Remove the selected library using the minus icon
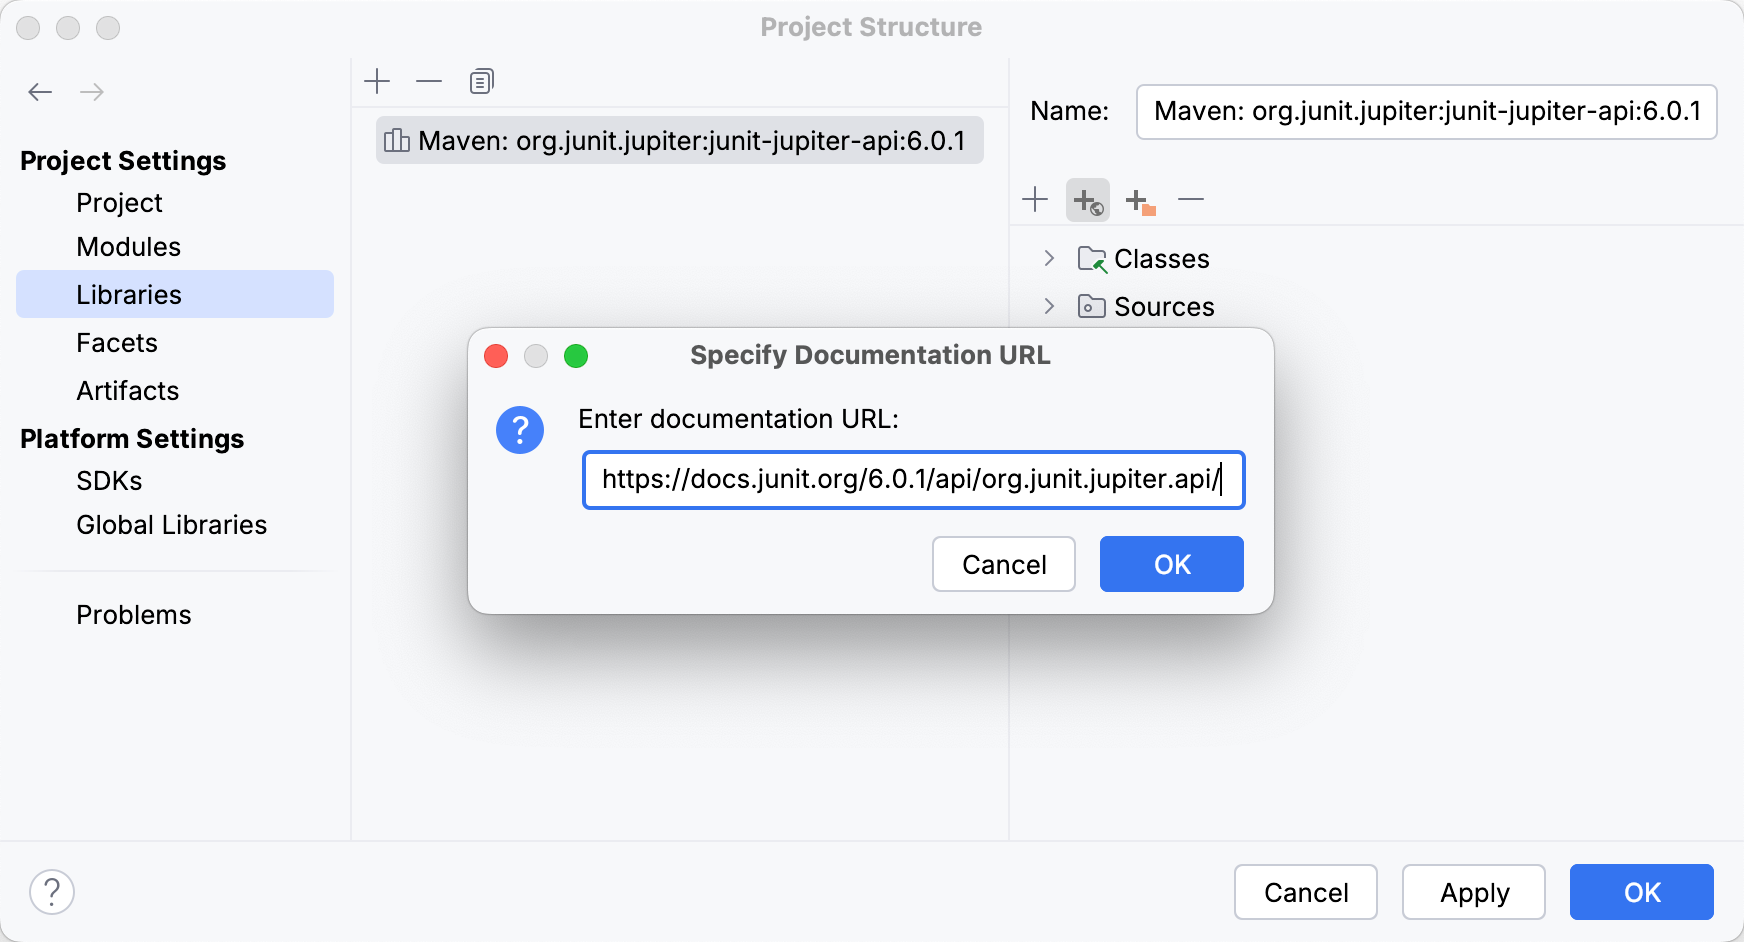The image size is (1744, 942). point(429,81)
